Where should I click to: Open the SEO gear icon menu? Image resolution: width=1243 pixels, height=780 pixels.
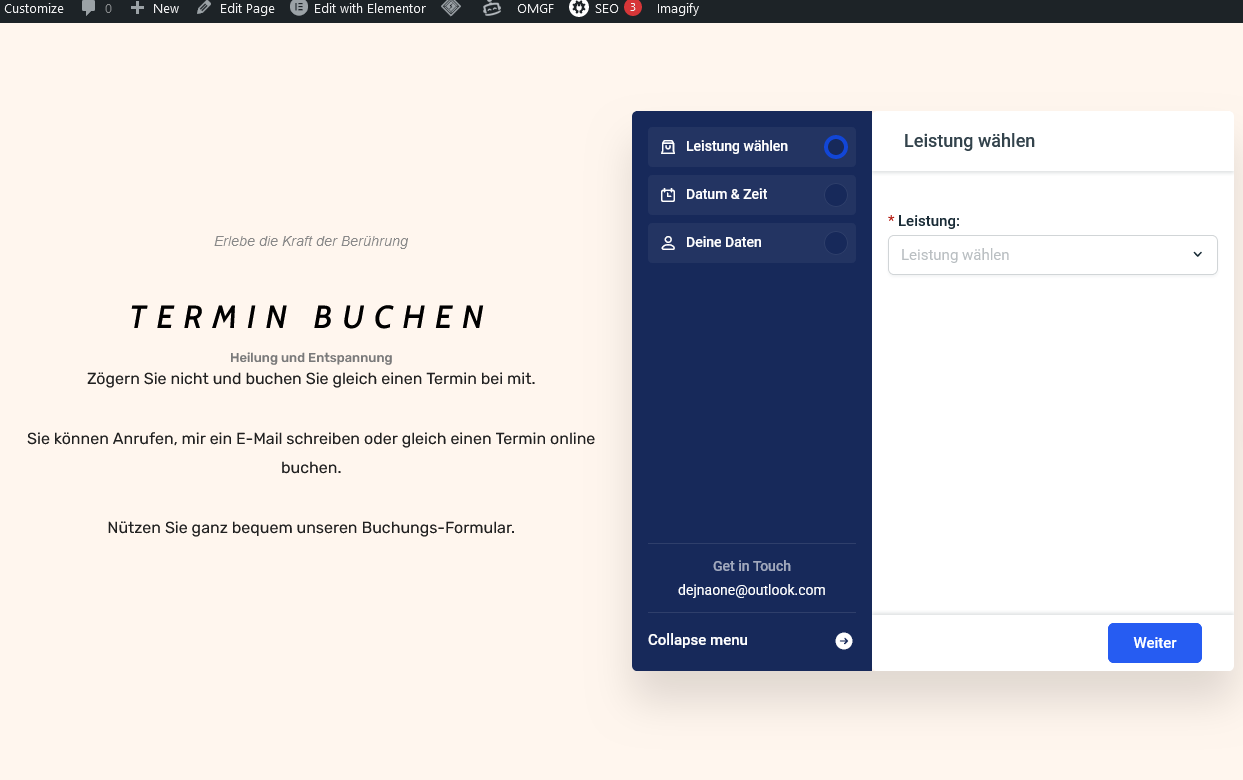(x=580, y=9)
